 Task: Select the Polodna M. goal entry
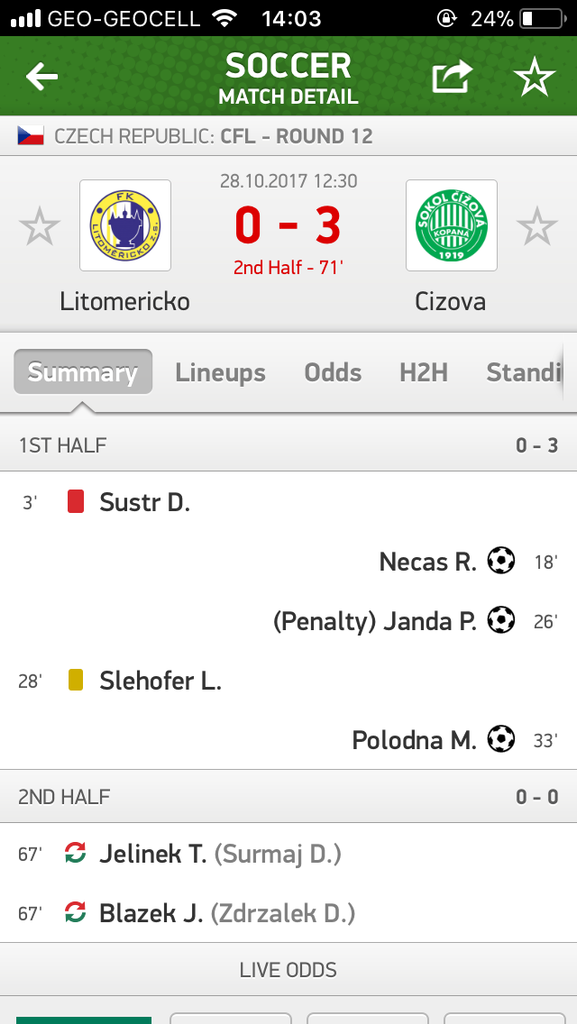click(288, 740)
